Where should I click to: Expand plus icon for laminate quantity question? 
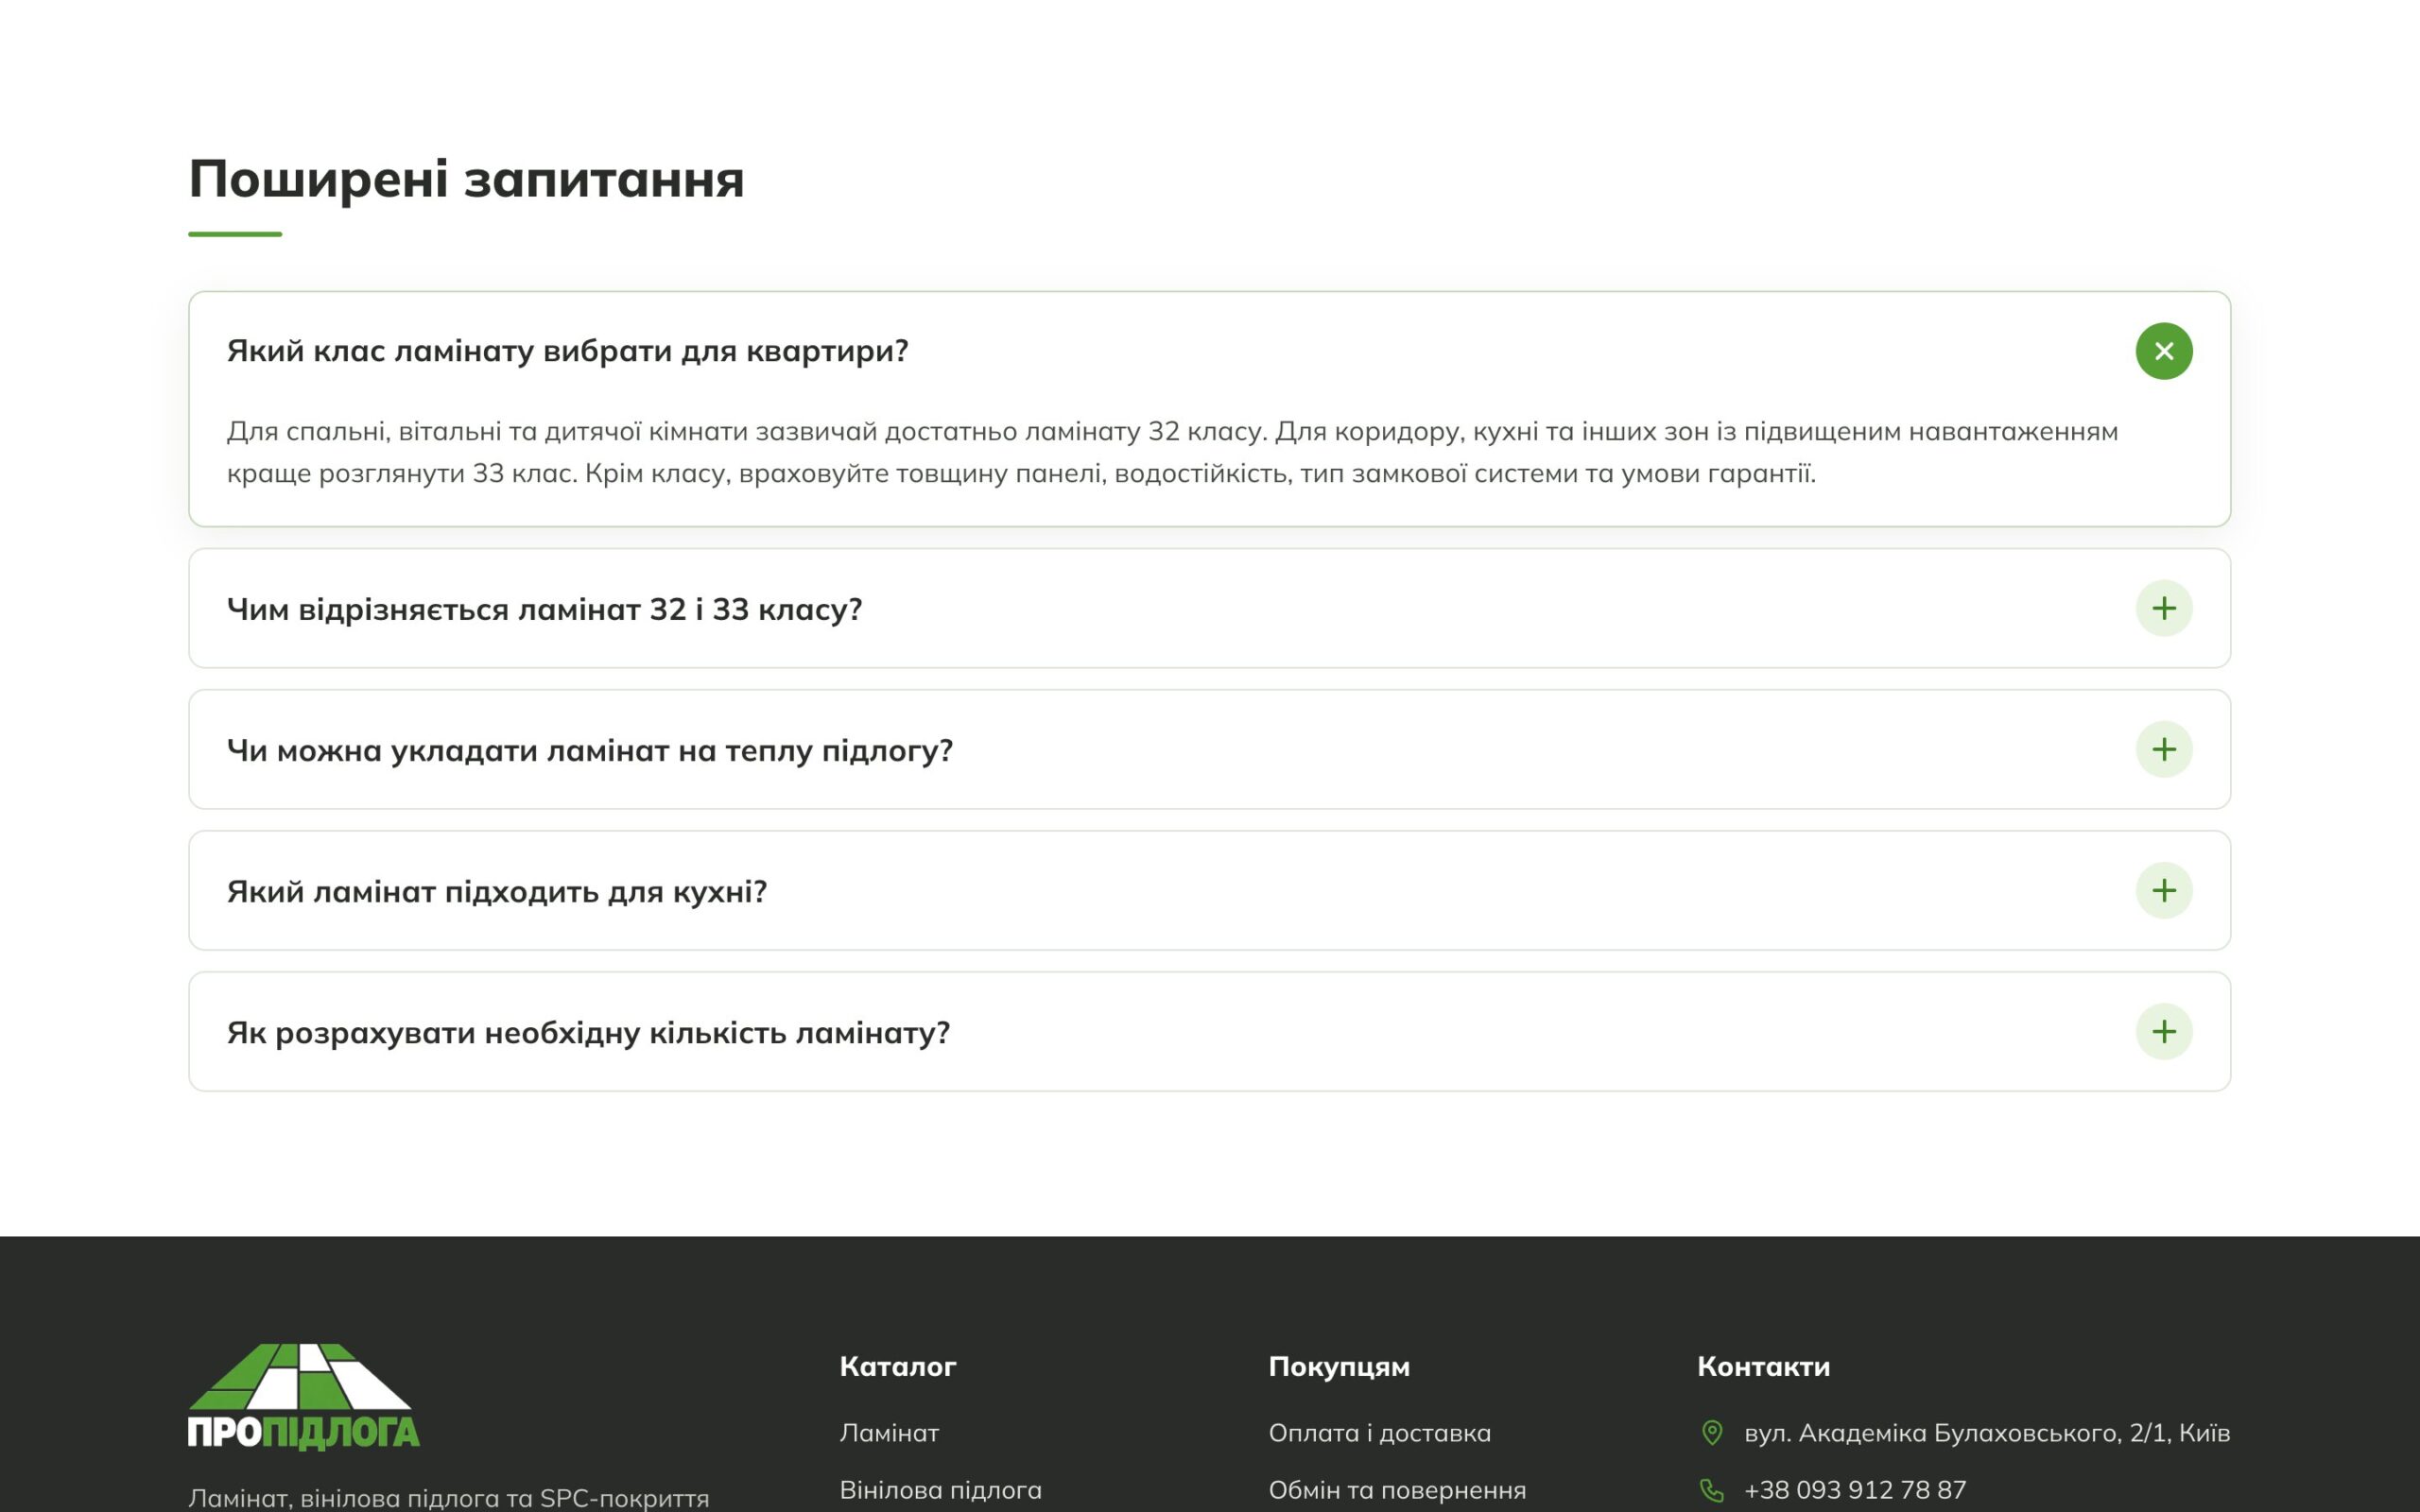pyautogui.click(x=2164, y=1031)
